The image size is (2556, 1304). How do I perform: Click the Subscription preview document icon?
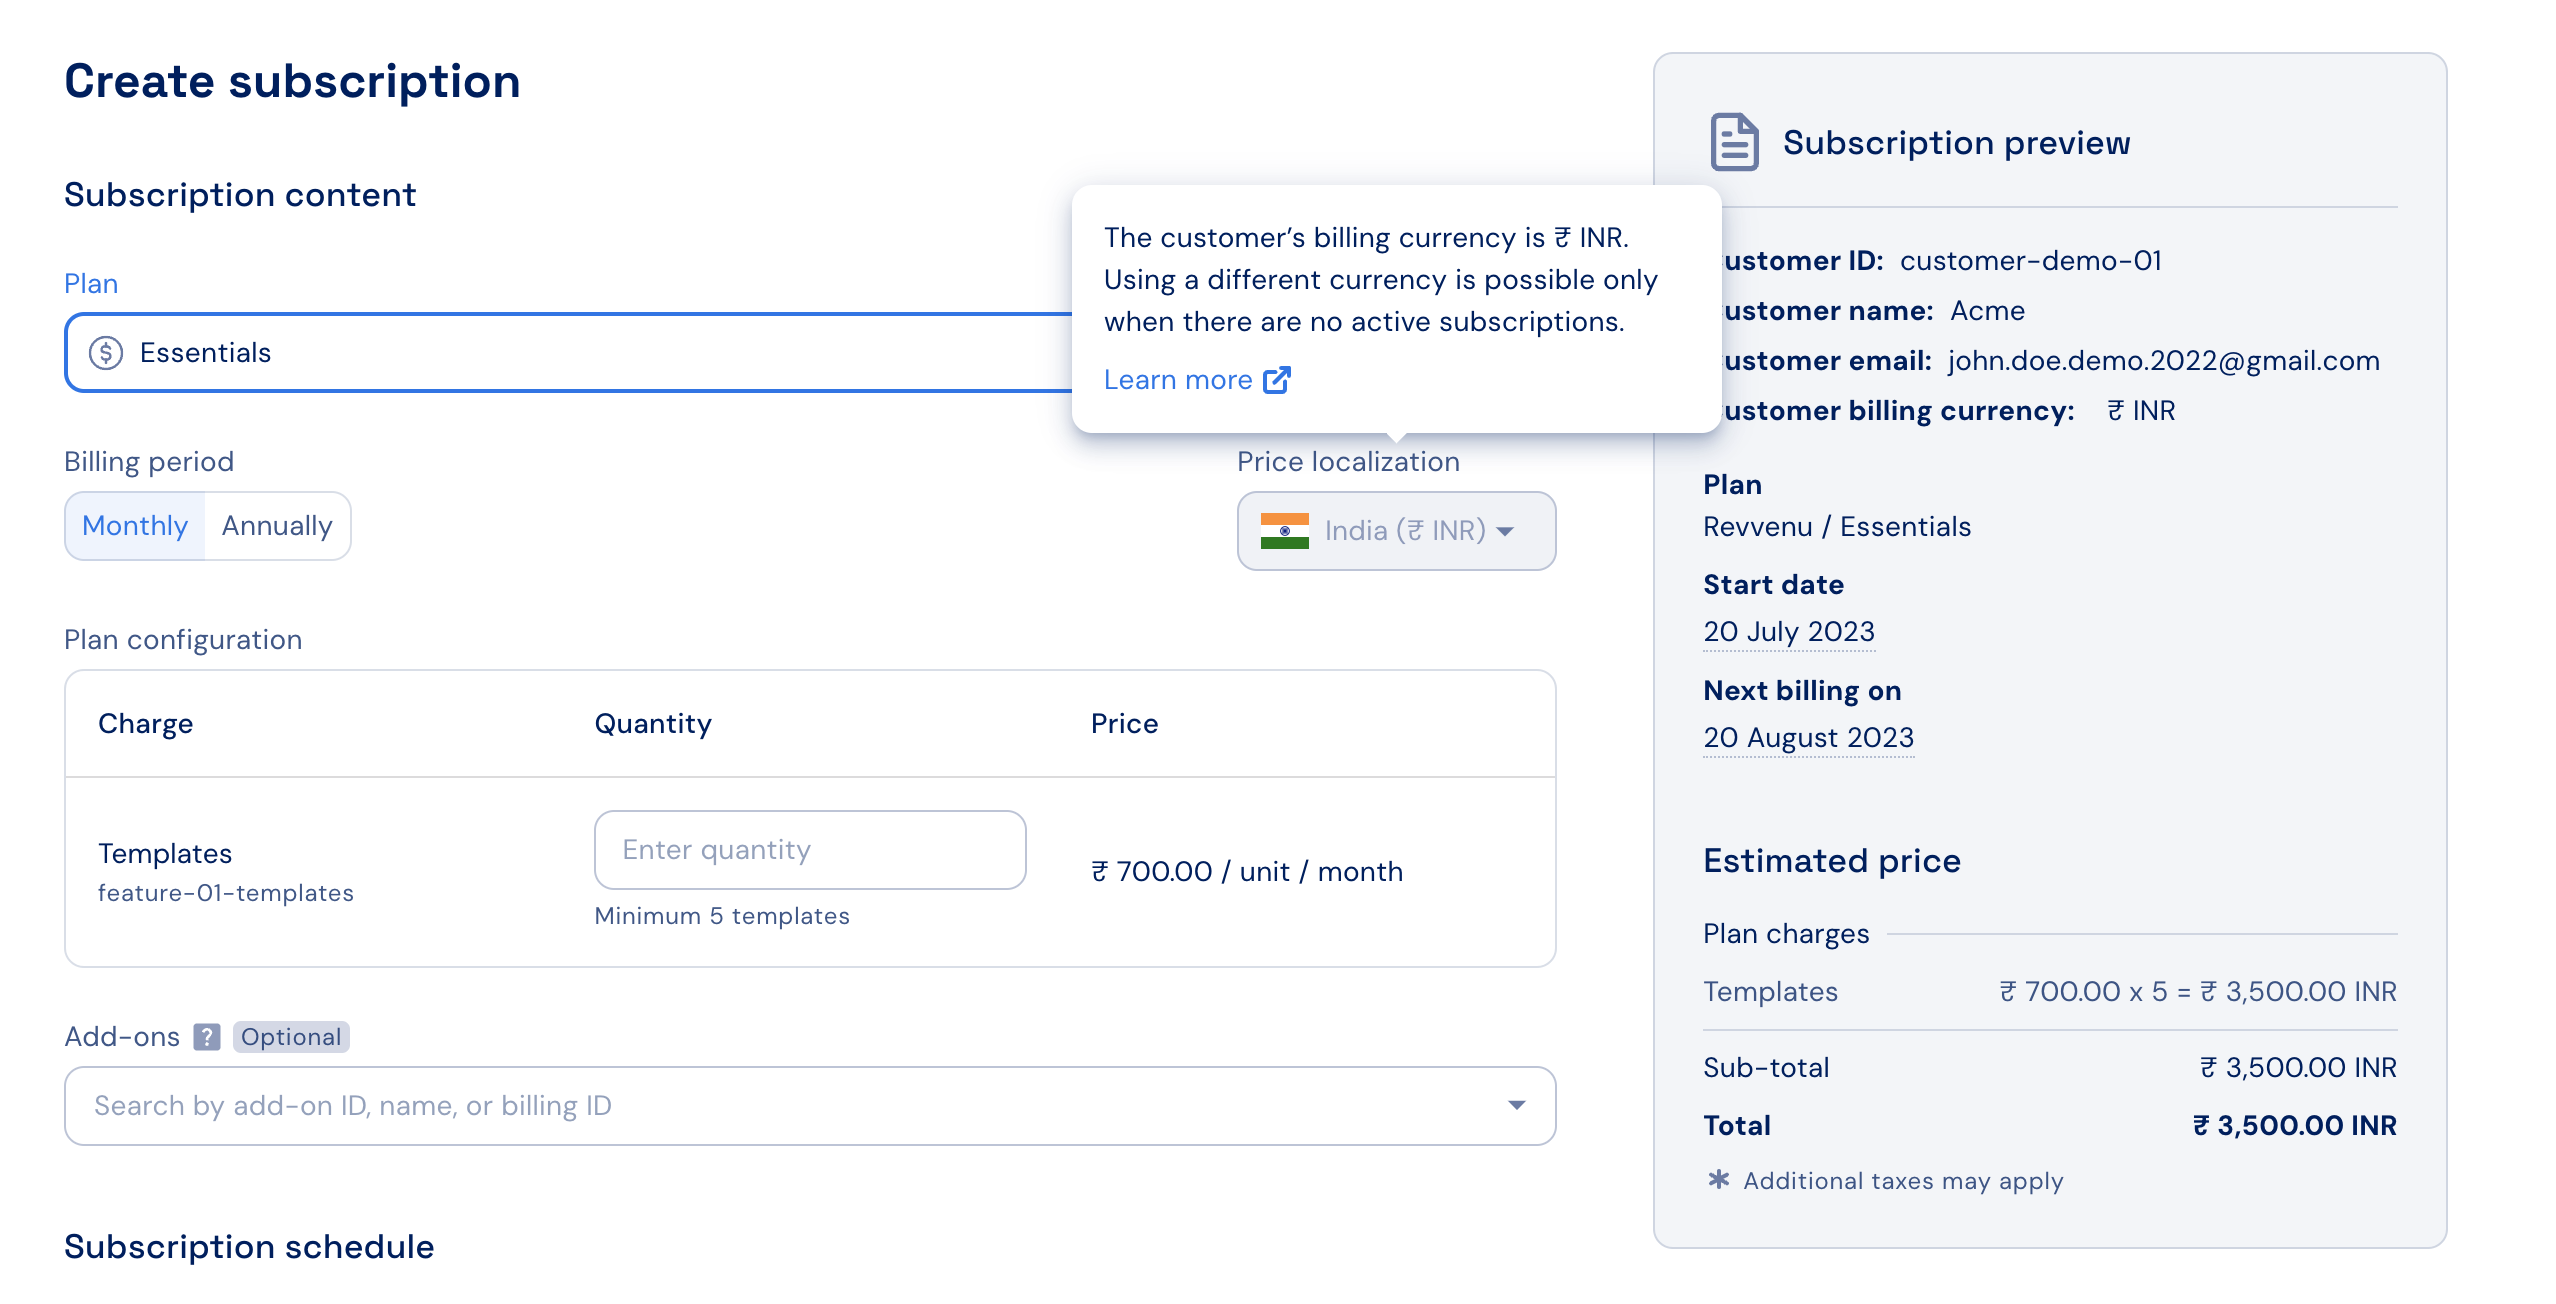1734,142
